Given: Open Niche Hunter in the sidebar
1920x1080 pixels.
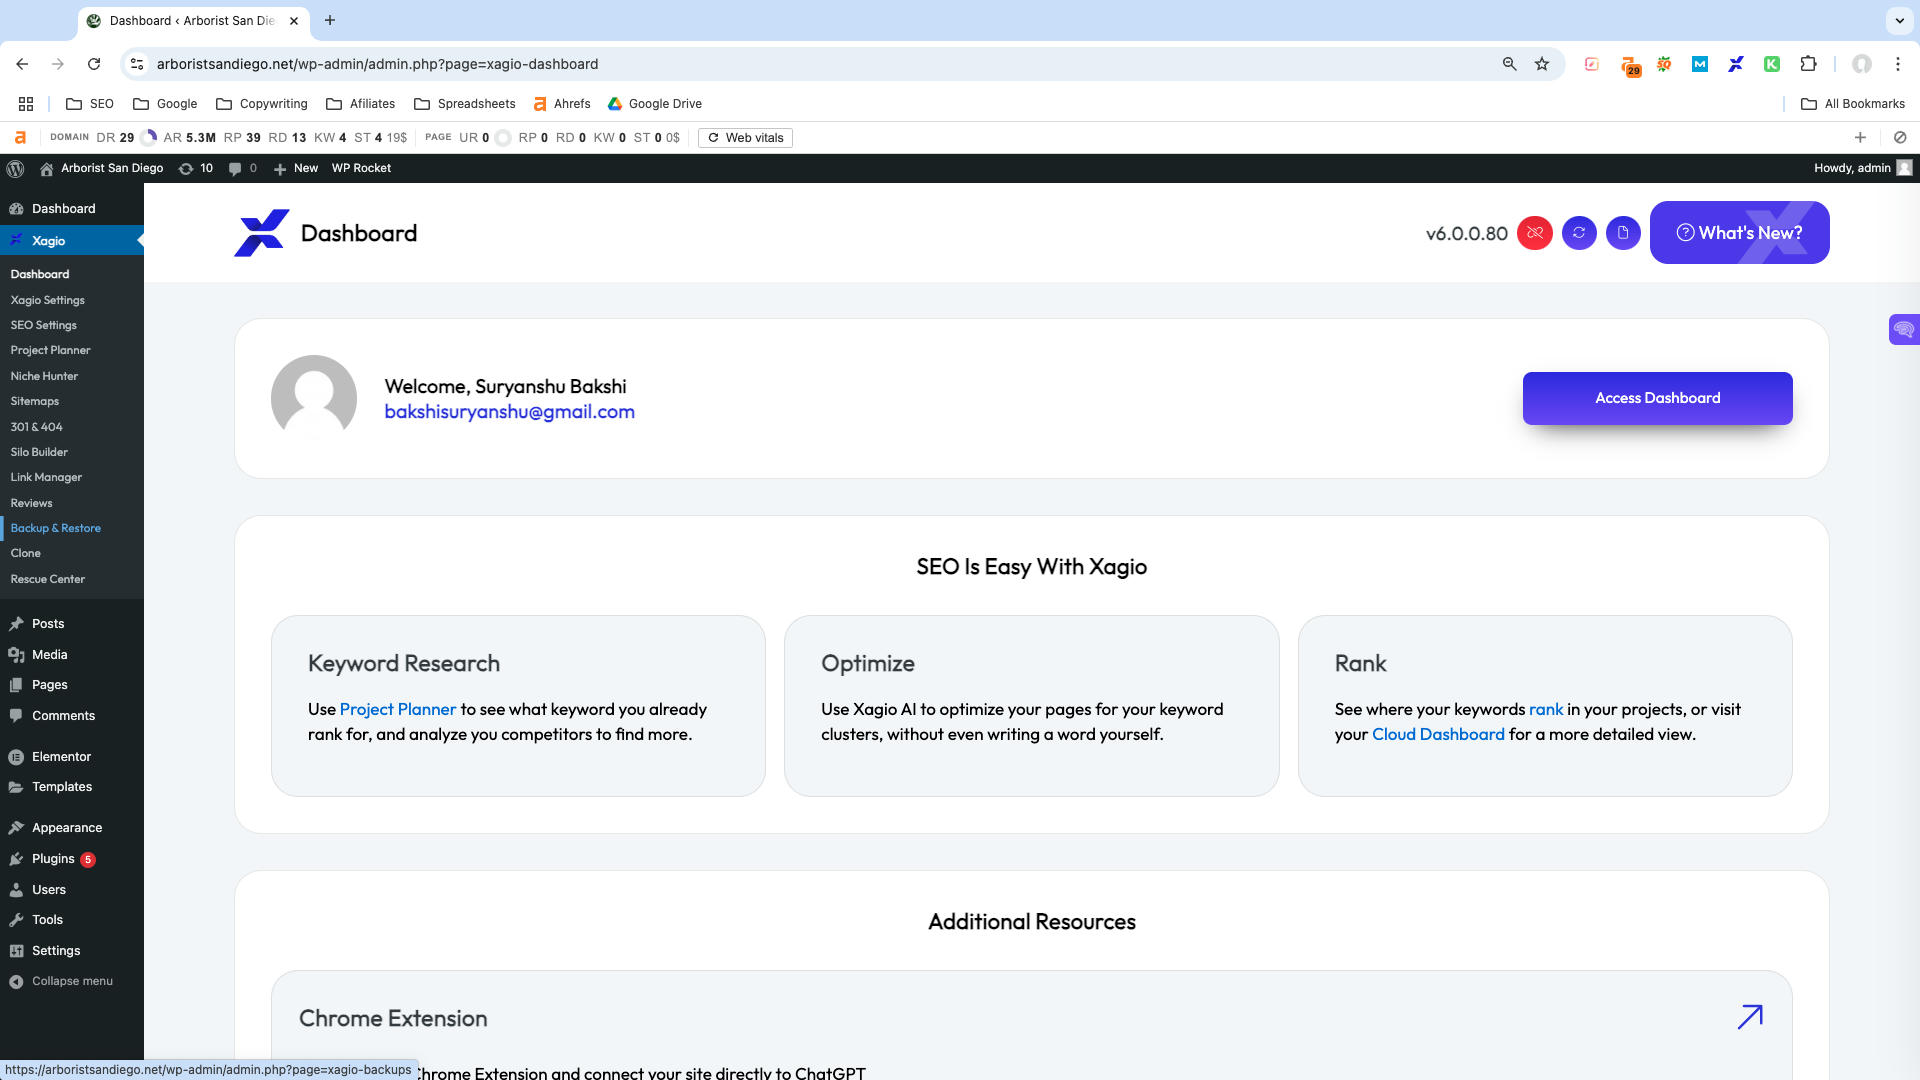Looking at the screenshot, I should (44, 376).
